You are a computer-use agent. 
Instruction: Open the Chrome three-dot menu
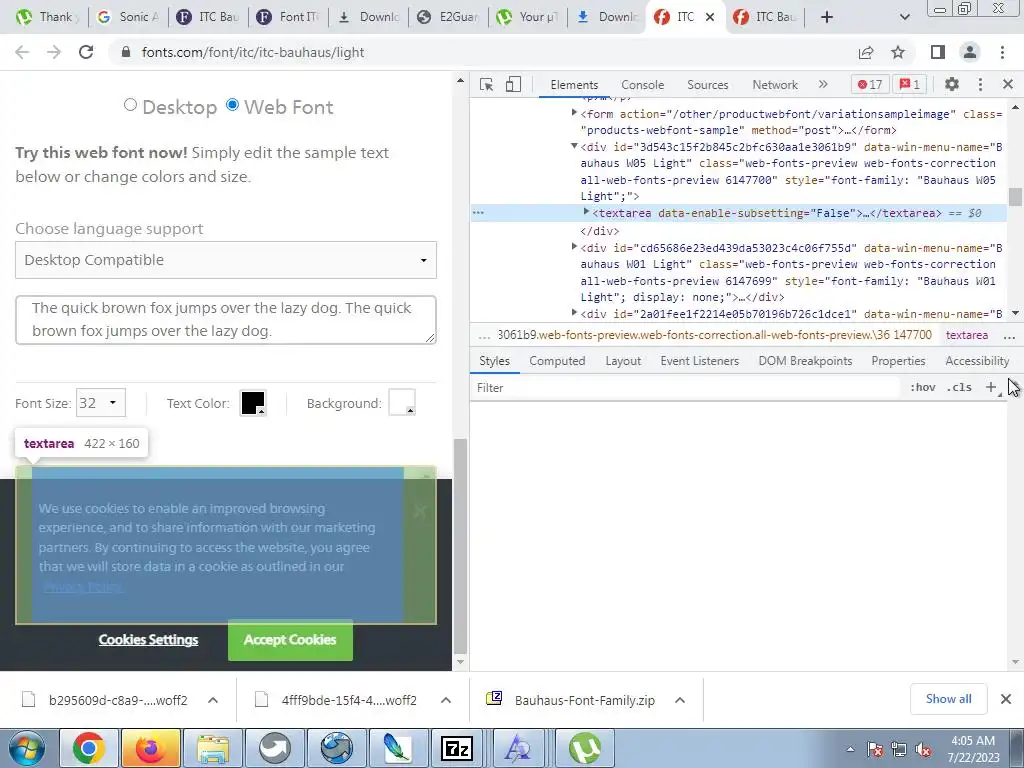click(1002, 52)
